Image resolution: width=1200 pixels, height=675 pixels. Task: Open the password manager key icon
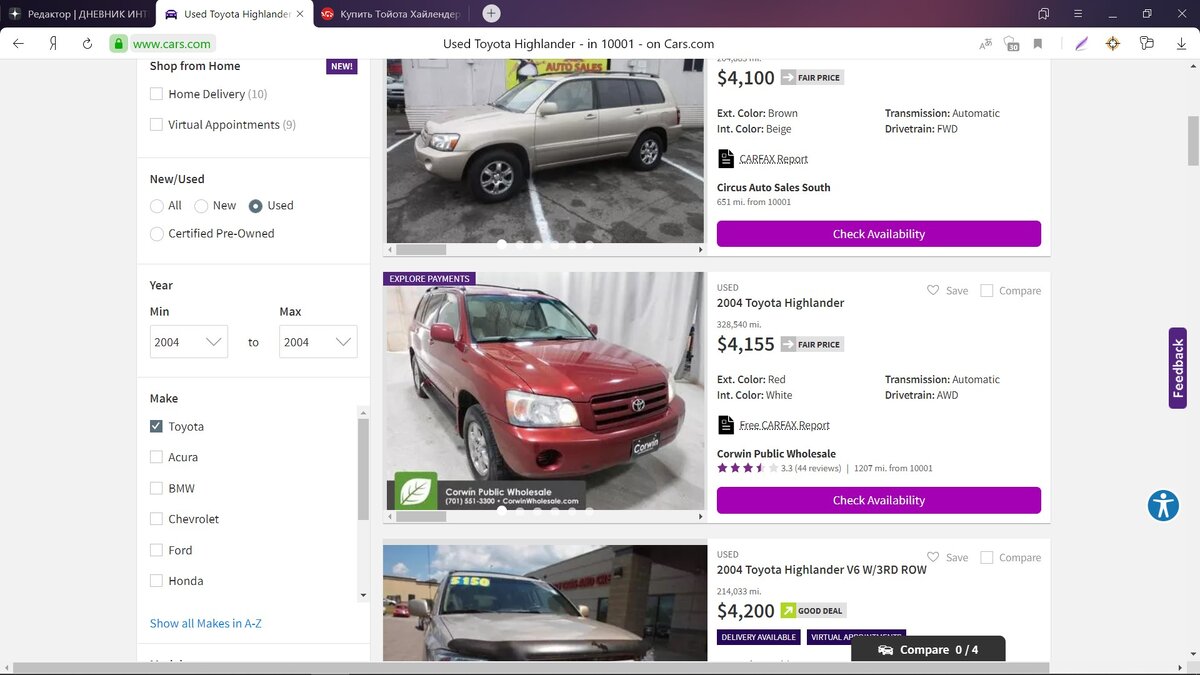1147,43
